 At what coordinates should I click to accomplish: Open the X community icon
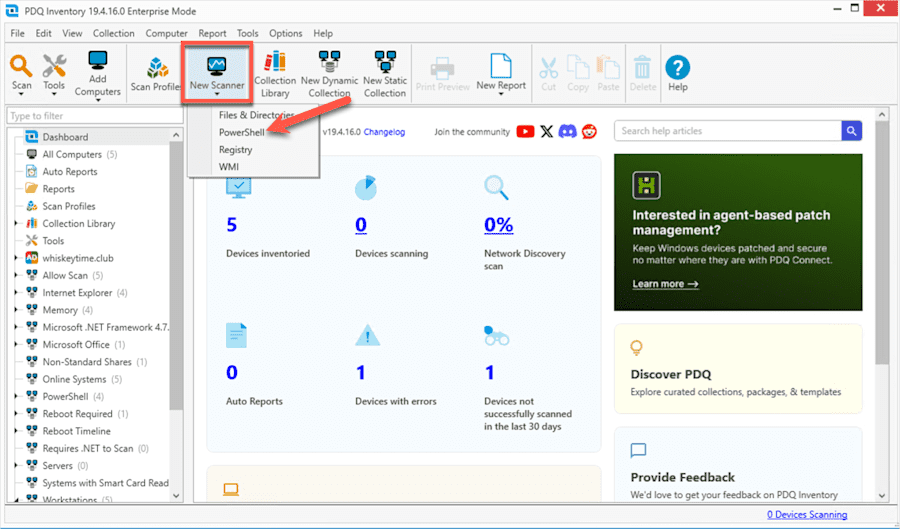point(546,131)
